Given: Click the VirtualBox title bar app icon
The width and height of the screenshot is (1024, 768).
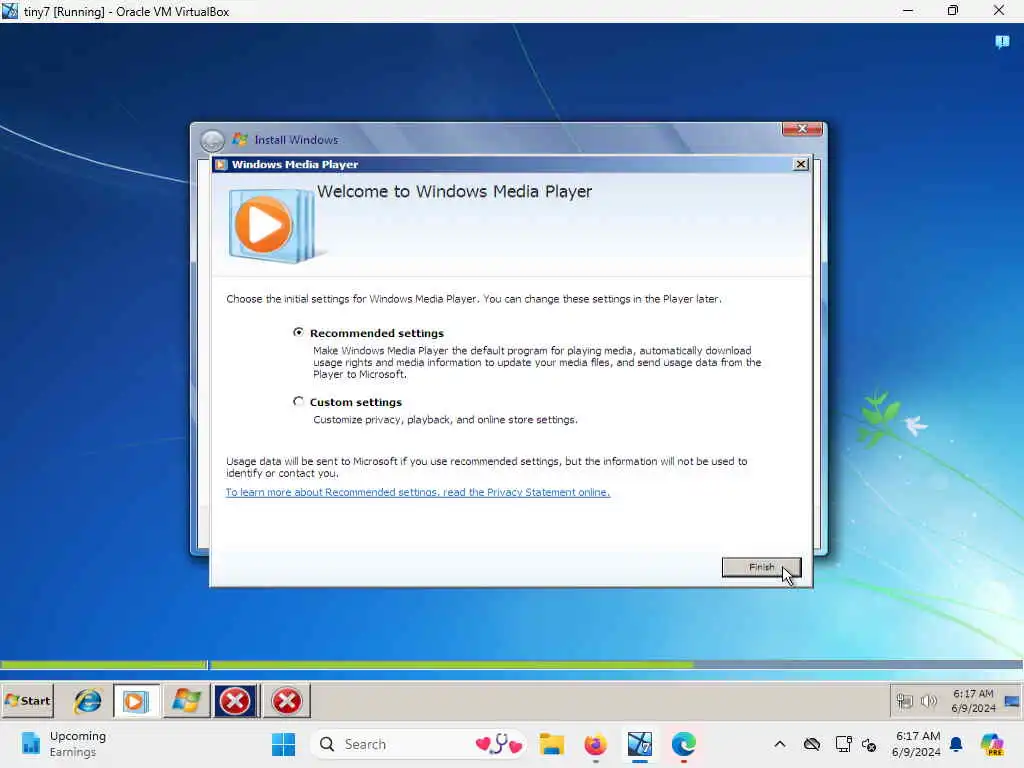Looking at the screenshot, I should pyautogui.click(x=10, y=11).
